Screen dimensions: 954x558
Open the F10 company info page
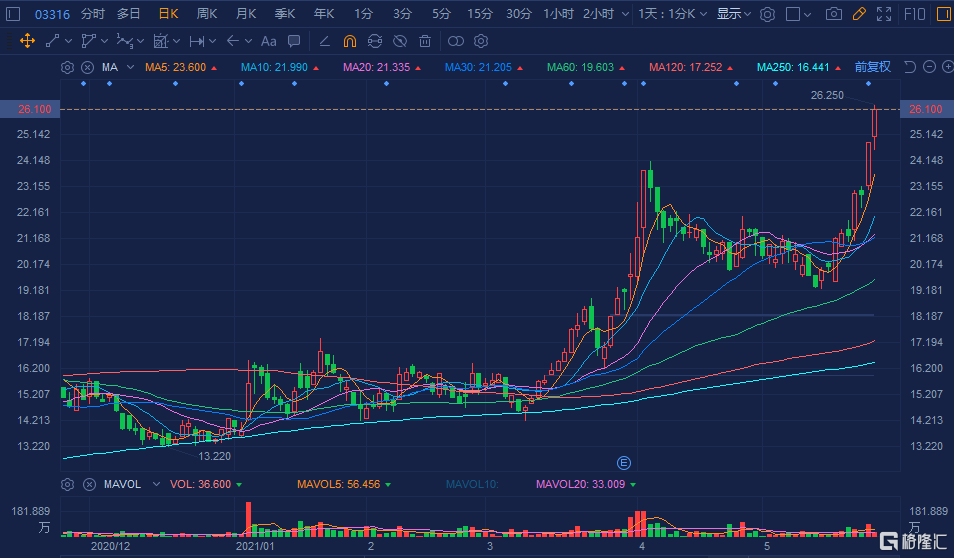pyautogui.click(x=912, y=14)
